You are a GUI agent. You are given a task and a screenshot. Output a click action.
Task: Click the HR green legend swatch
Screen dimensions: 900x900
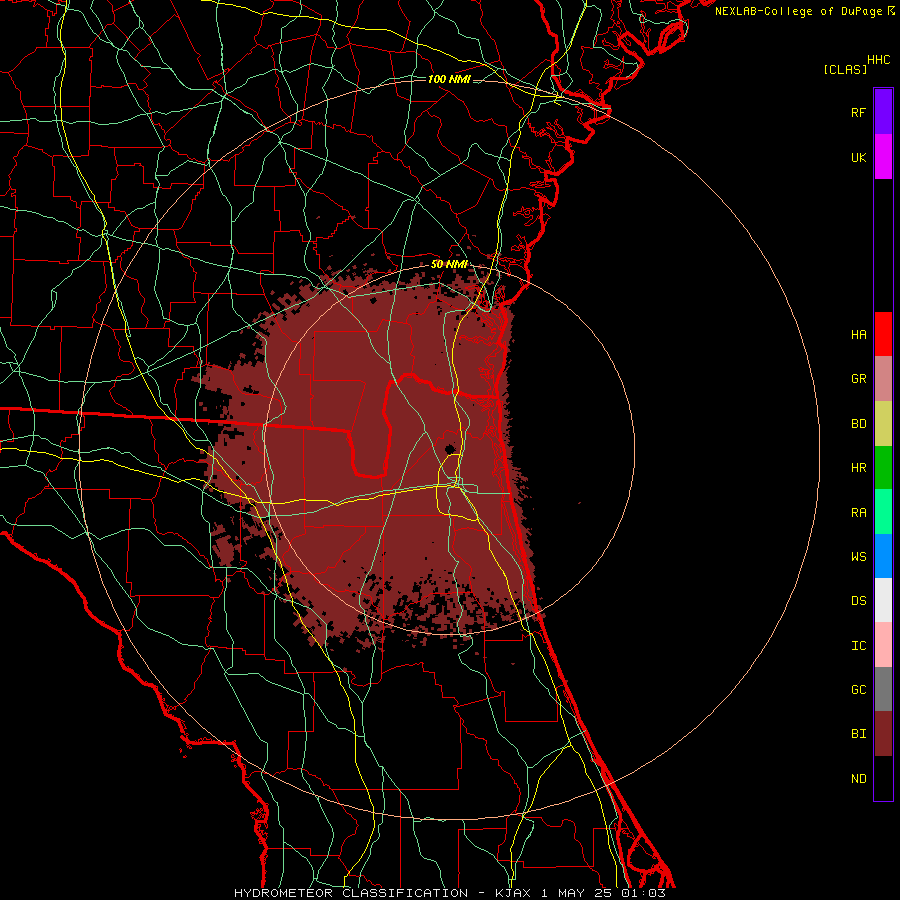pos(883,468)
